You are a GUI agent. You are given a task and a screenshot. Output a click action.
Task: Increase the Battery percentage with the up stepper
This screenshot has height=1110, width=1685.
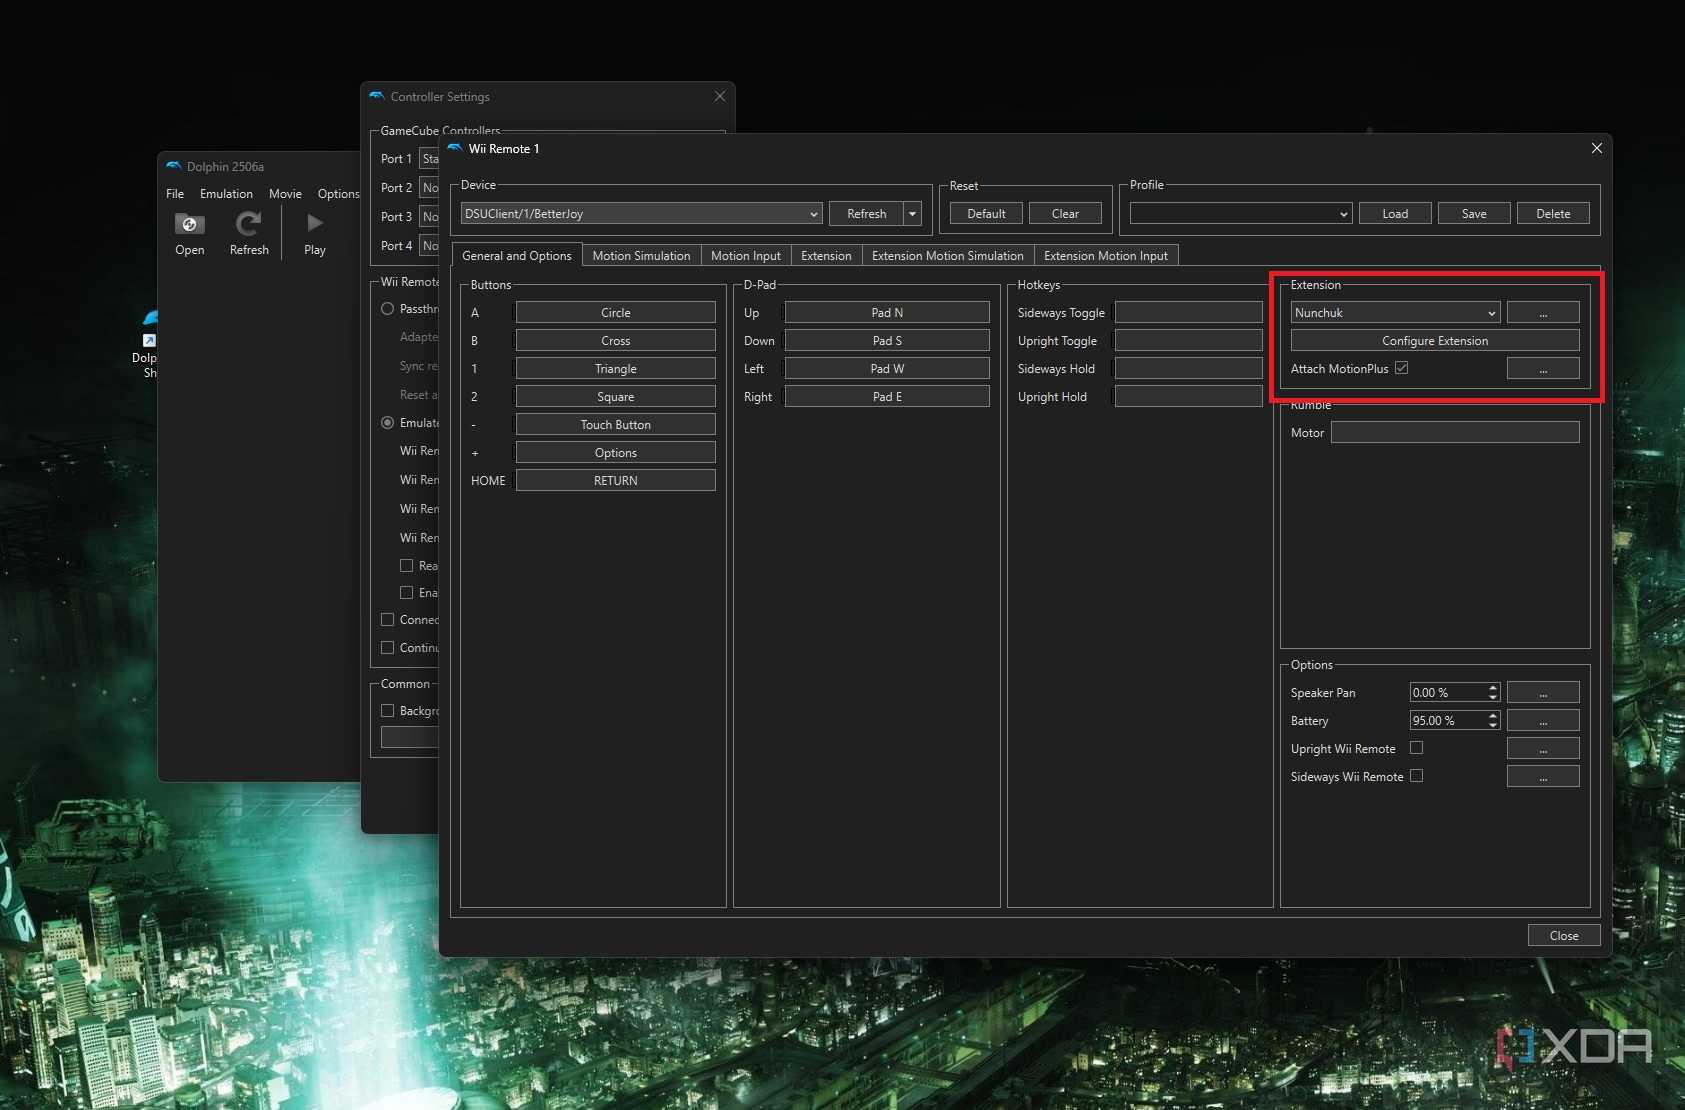(1493, 716)
